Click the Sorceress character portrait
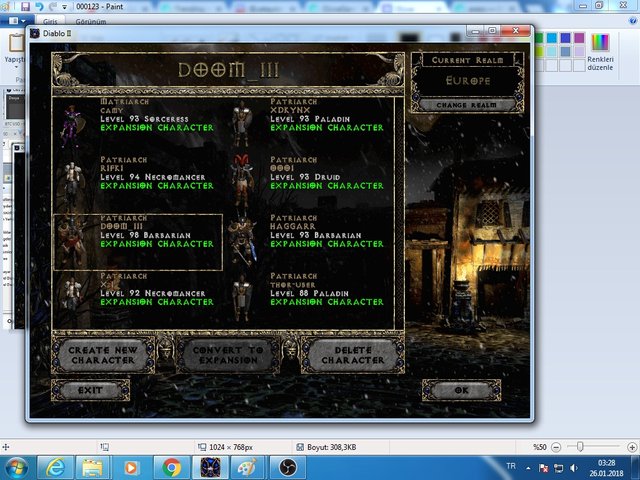640x480 pixels. click(x=72, y=126)
